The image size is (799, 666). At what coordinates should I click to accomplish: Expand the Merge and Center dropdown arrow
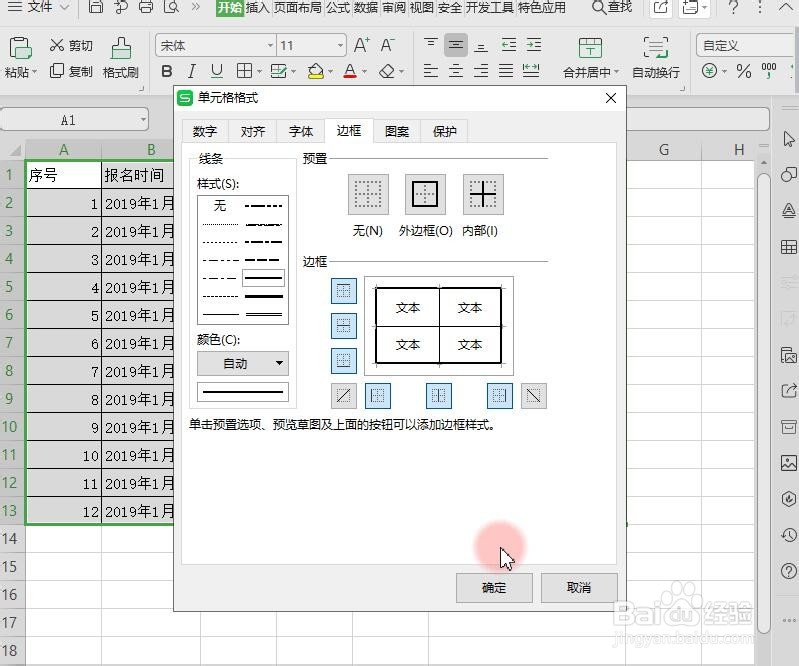tap(616, 72)
